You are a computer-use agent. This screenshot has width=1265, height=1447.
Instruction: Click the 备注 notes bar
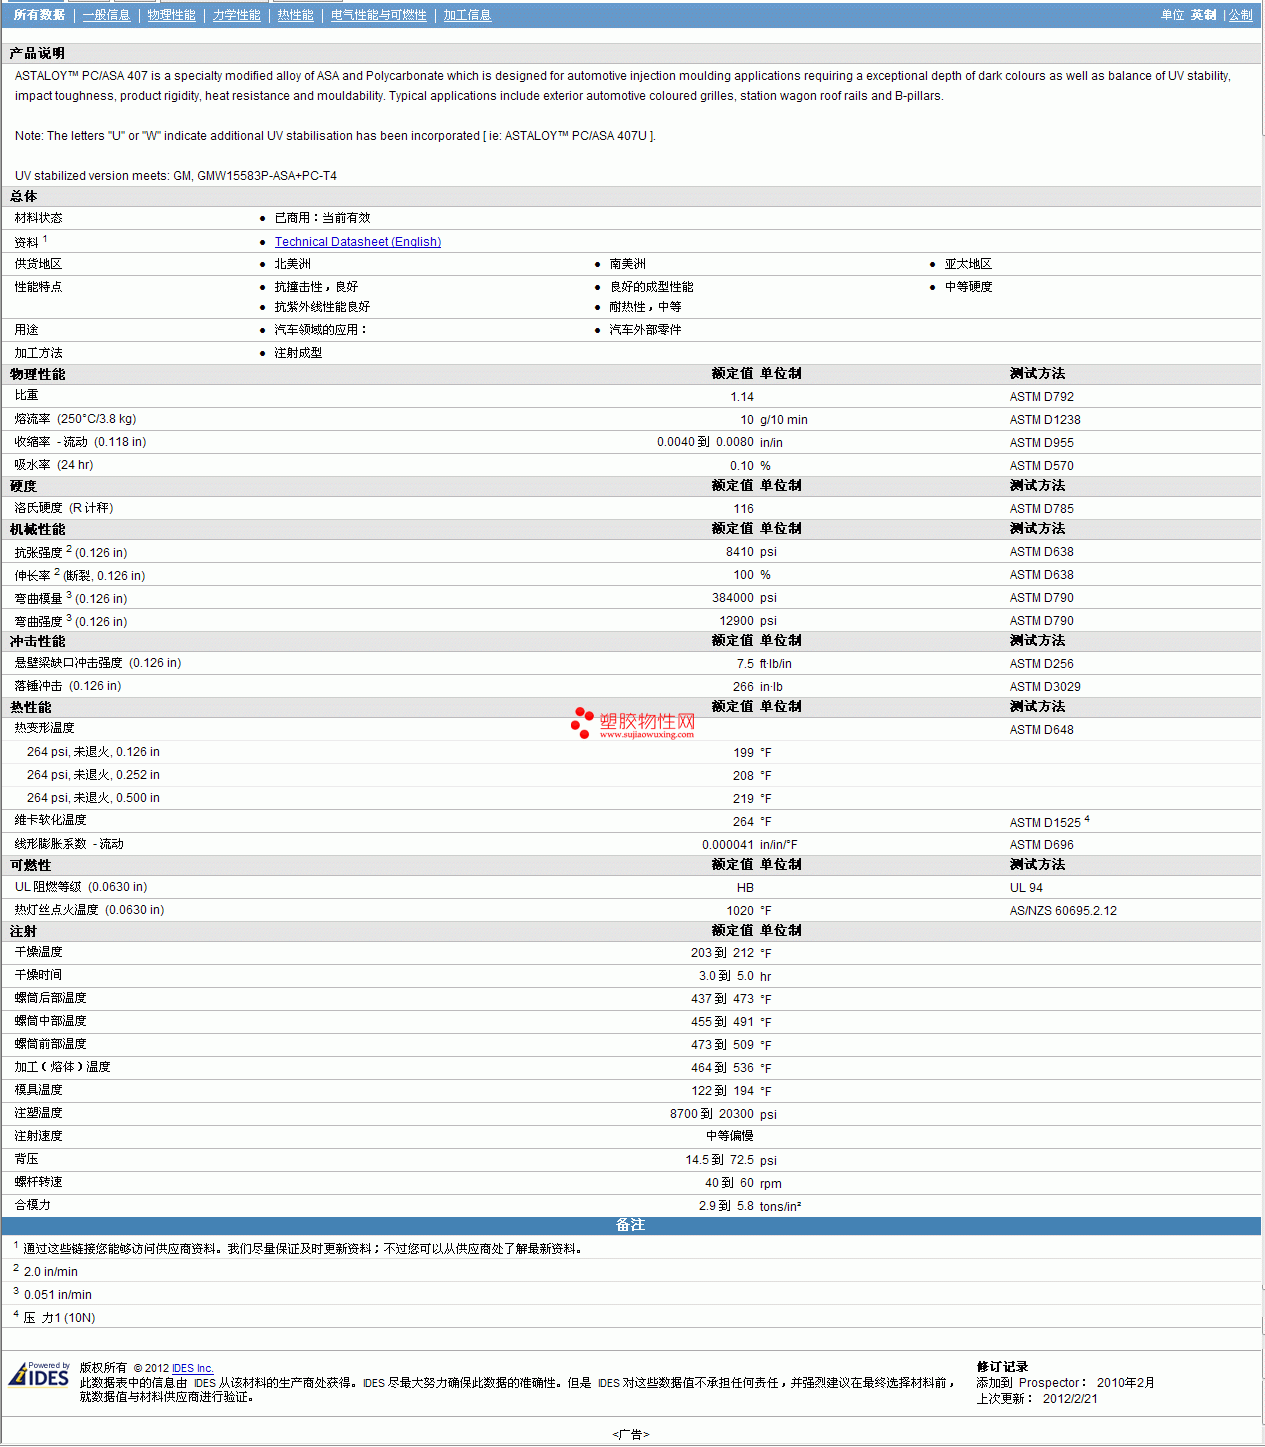(x=631, y=1225)
